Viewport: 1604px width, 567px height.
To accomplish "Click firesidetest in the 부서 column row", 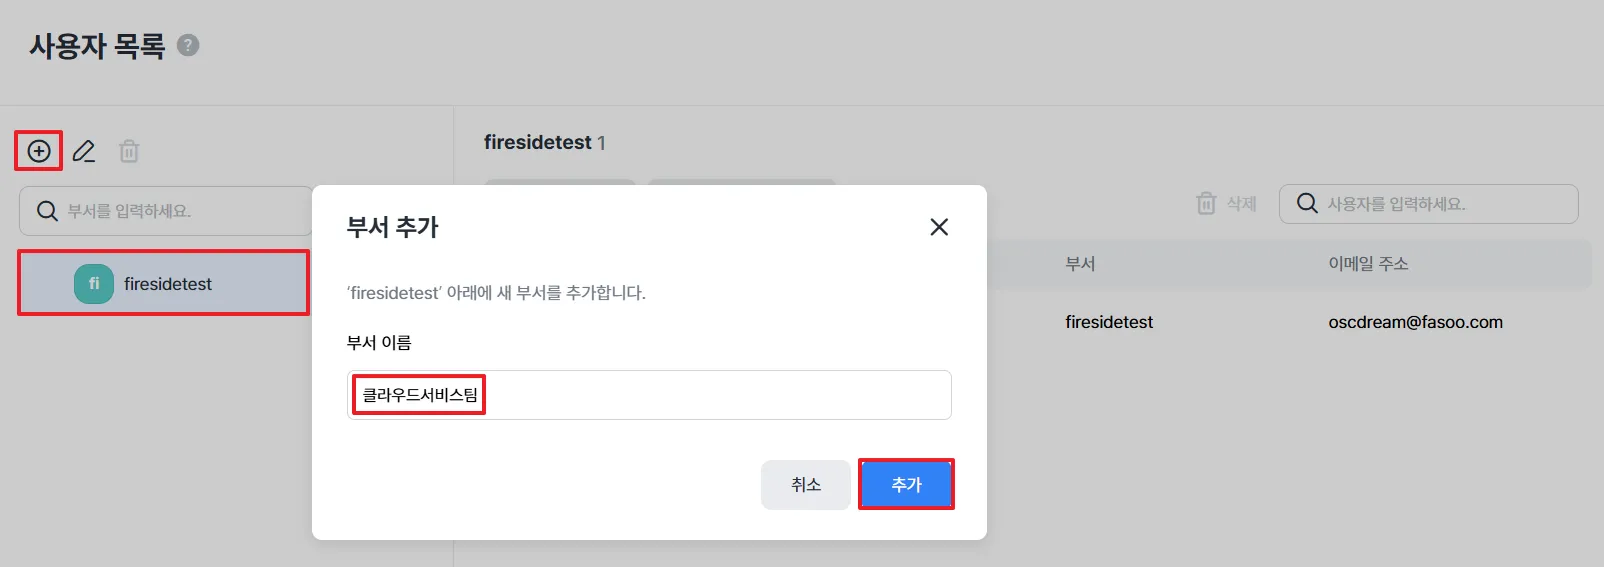I will (1109, 322).
